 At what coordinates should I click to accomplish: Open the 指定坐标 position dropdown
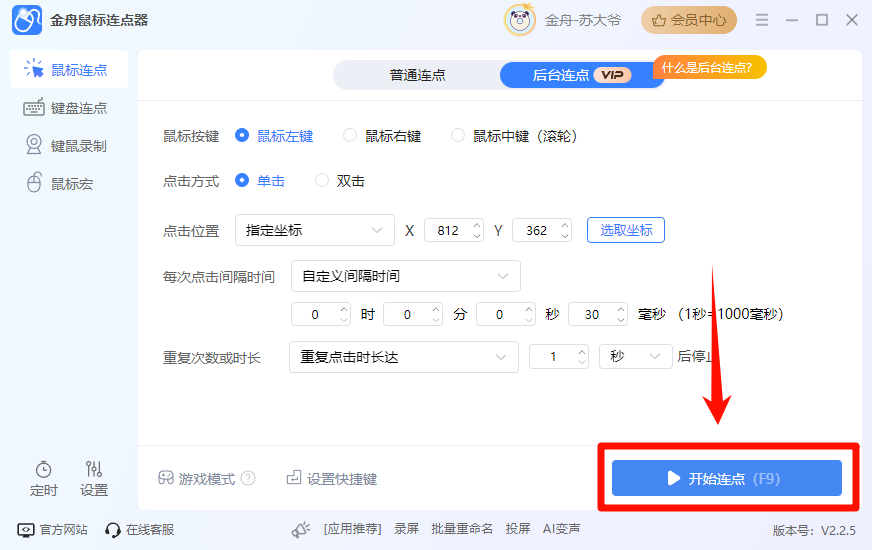click(x=315, y=230)
